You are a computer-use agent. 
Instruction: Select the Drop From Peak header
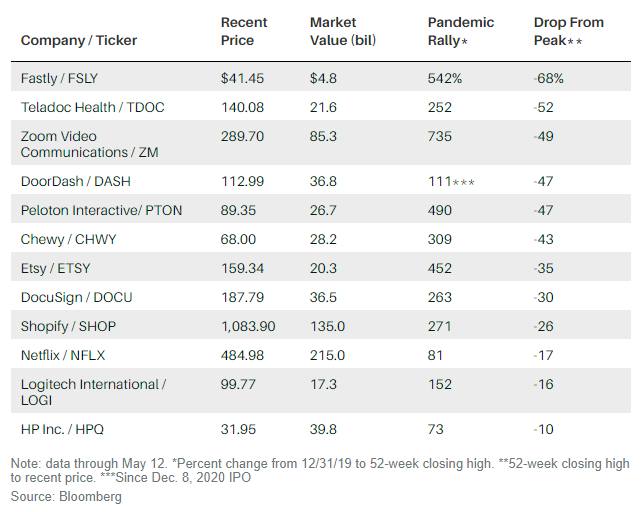click(569, 31)
